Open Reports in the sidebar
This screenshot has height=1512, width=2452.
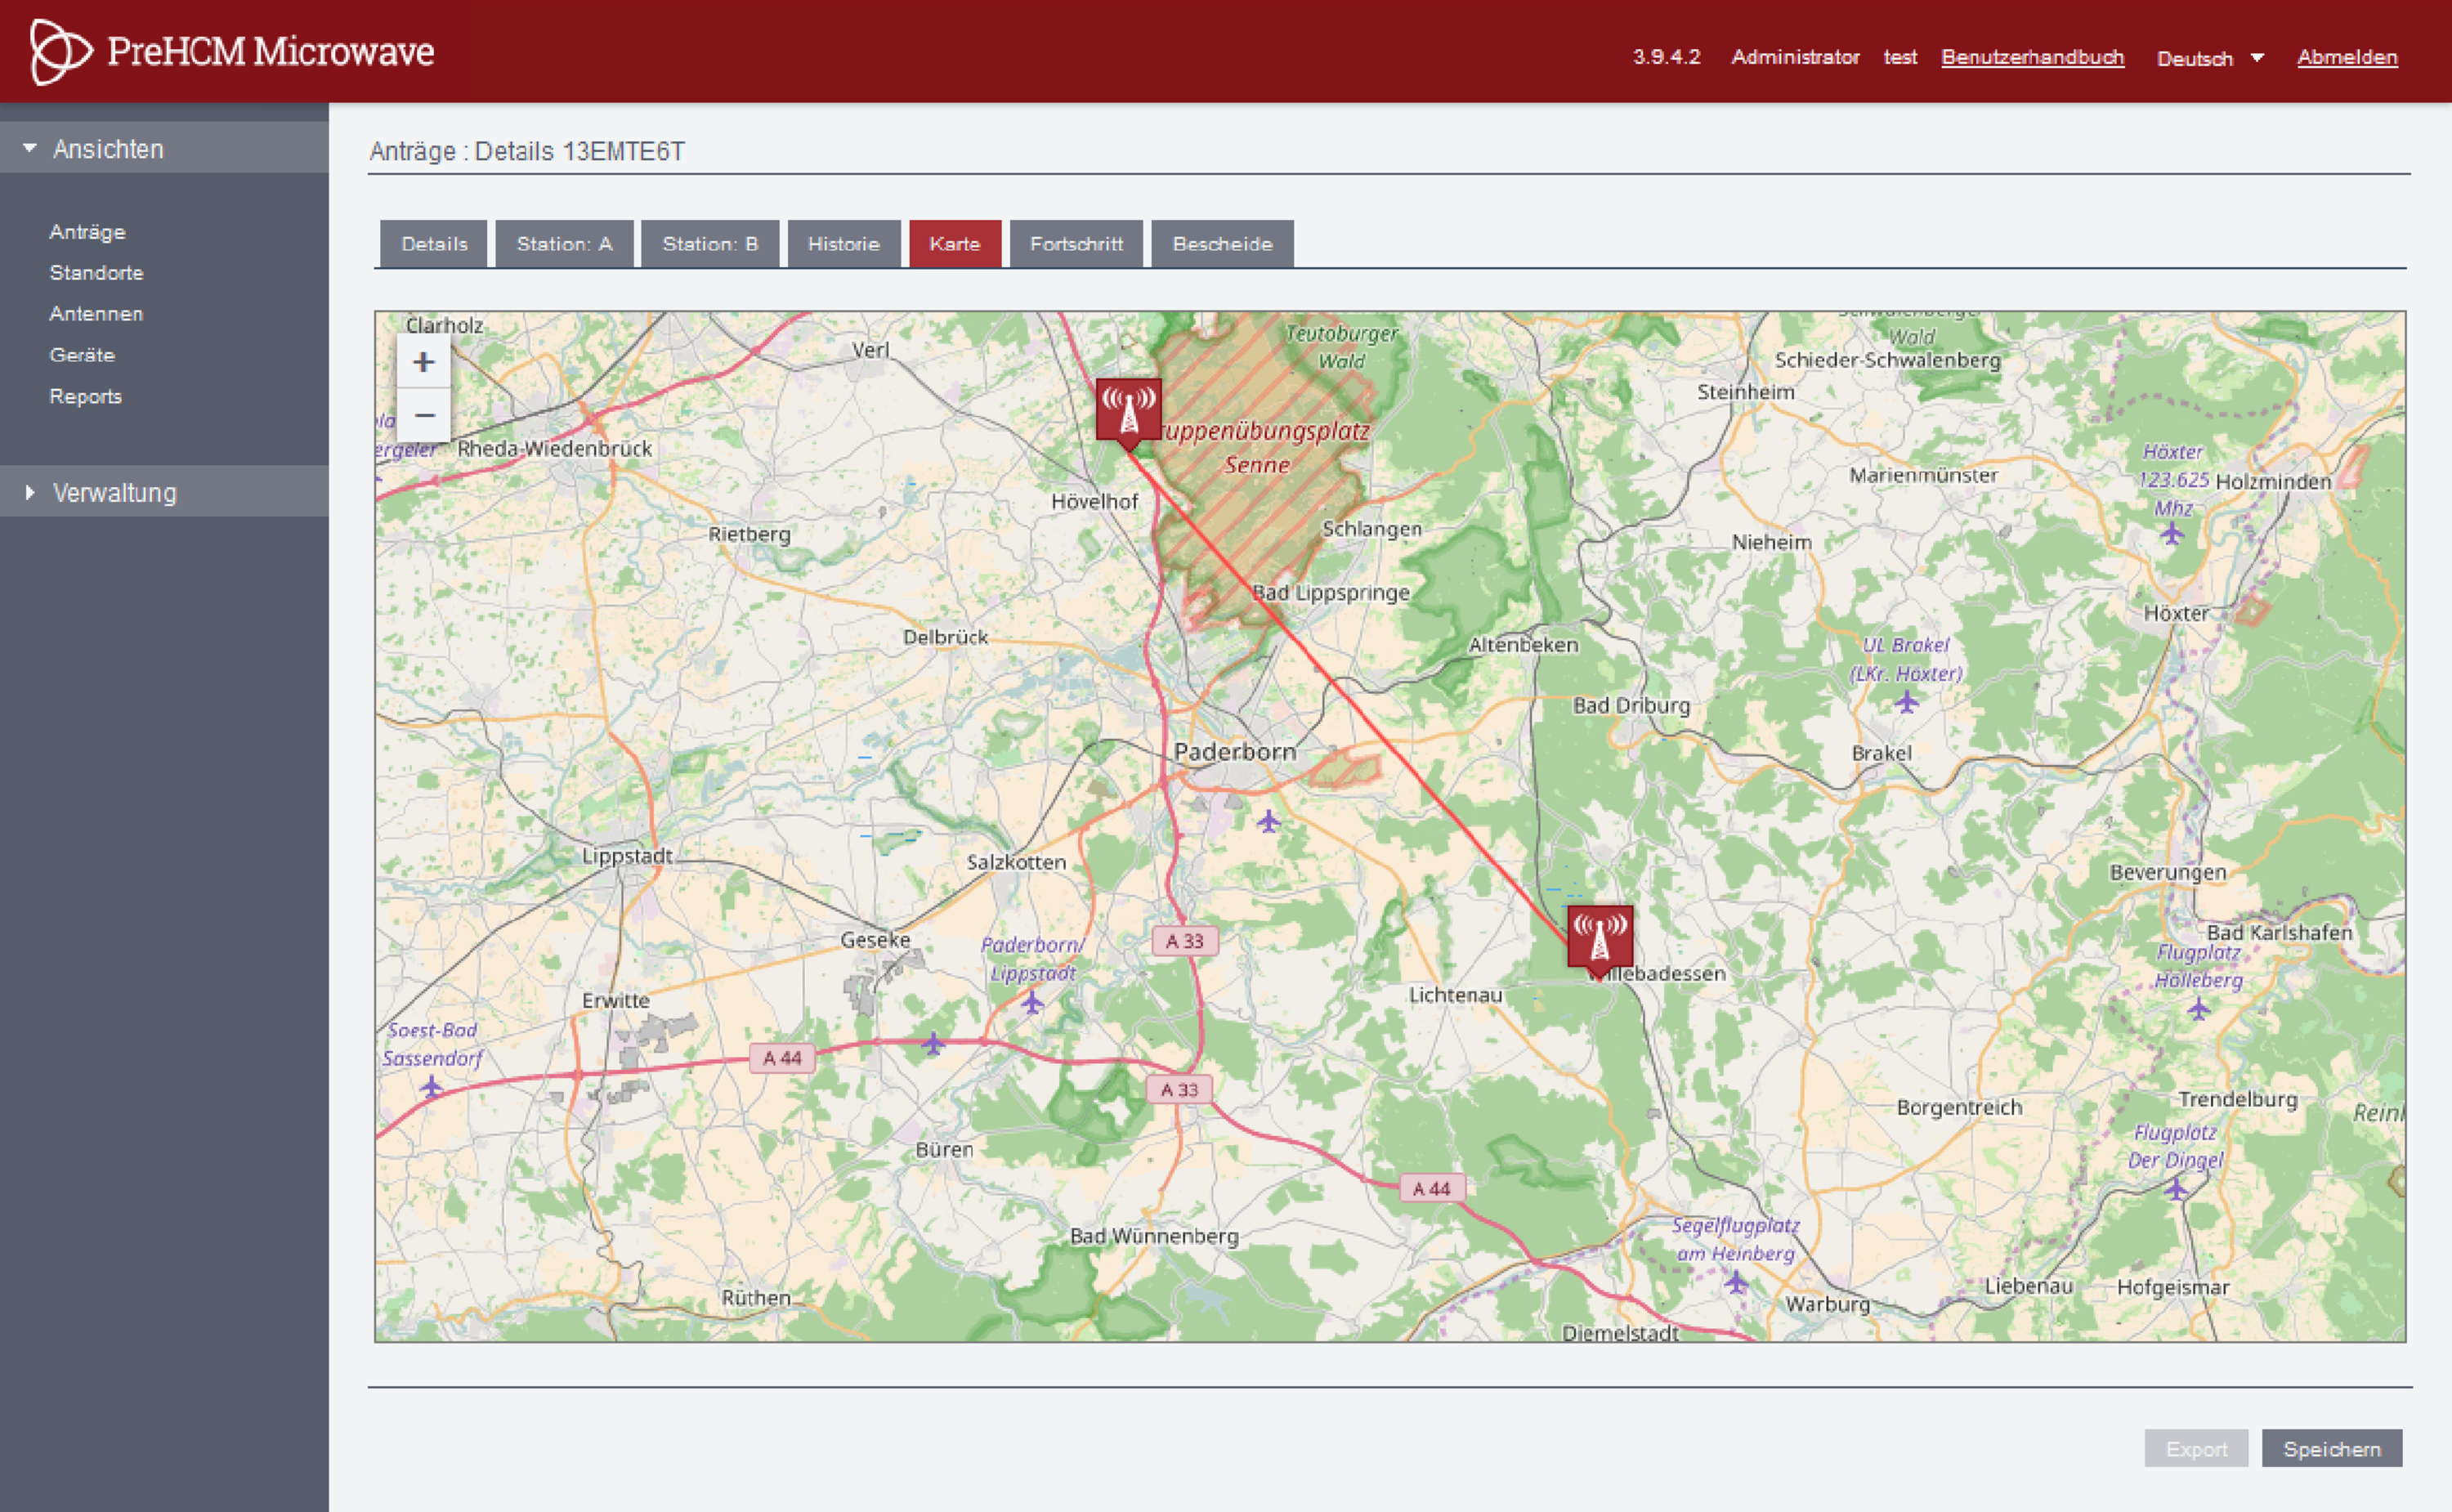[x=85, y=397]
